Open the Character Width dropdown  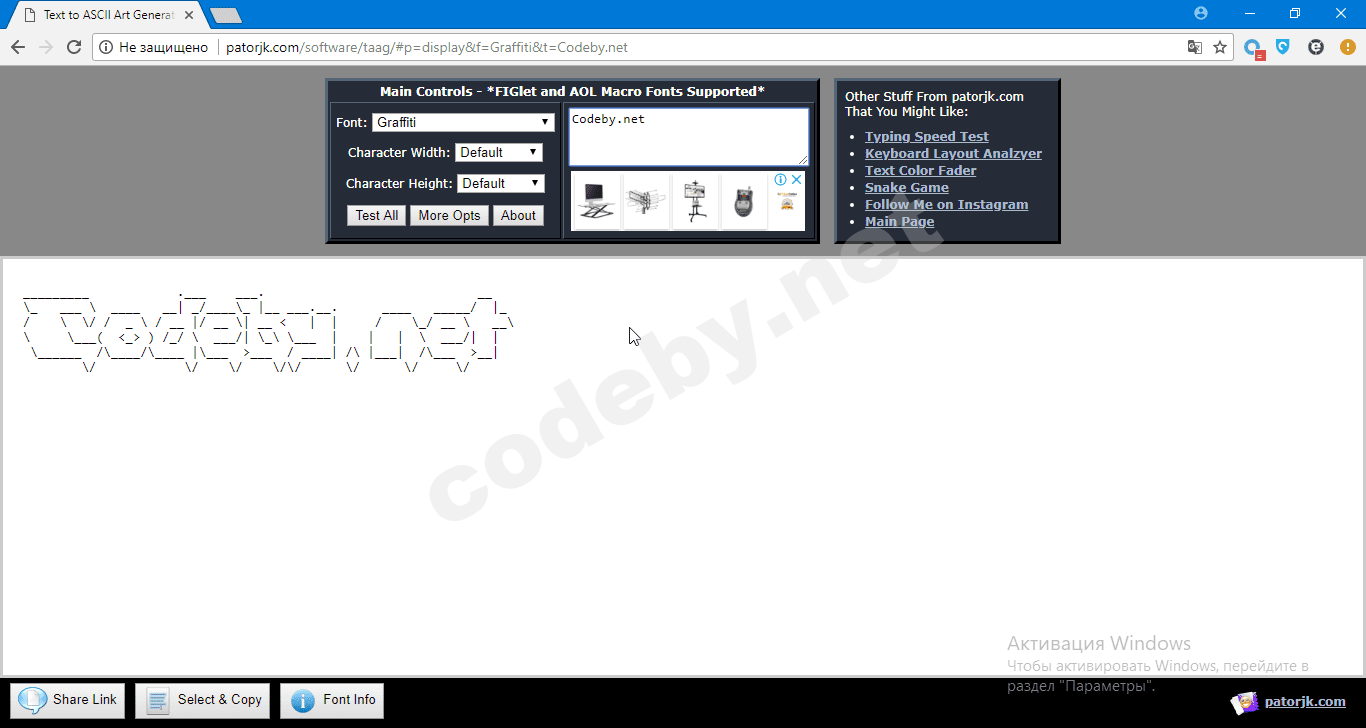[x=499, y=152]
